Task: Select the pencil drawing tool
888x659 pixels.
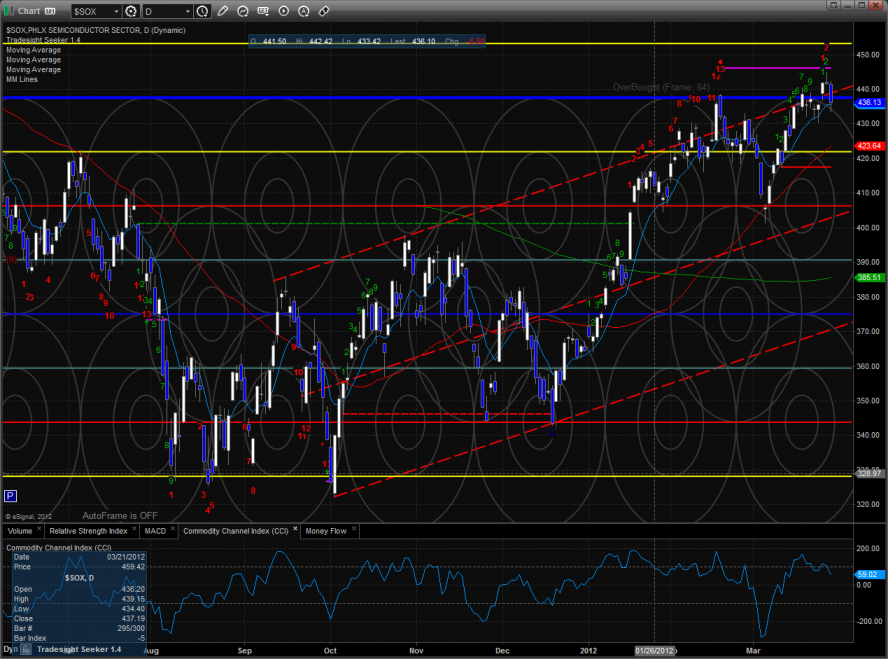Action: pyautogui.click(x=221, y=11)
